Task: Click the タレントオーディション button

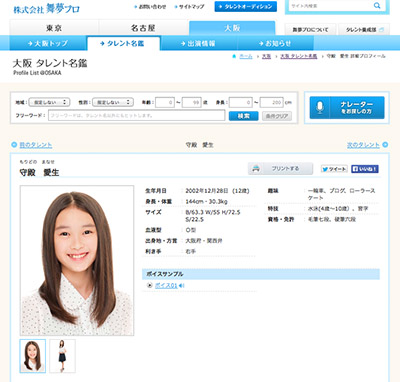Action: click(246, 6)
